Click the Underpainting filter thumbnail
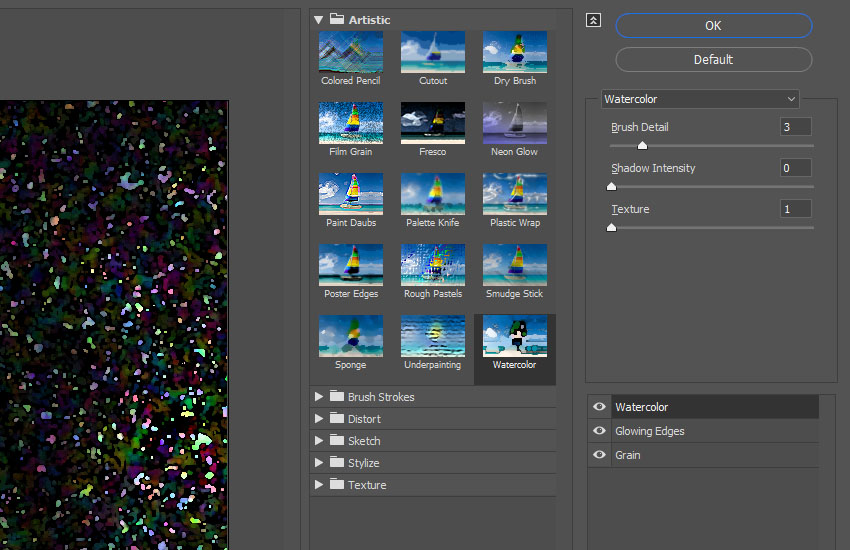Image resolution: width=850 pixels, height=550 pixels. (x=433, y=336)
